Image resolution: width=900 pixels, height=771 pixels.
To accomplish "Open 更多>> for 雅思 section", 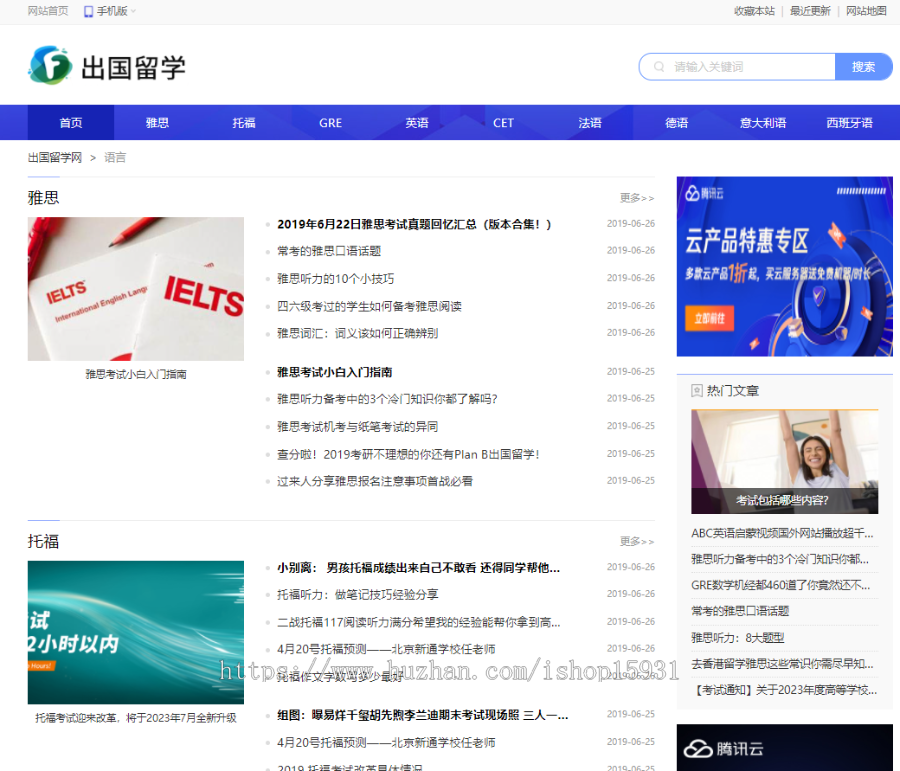I will tap(637, 197).
